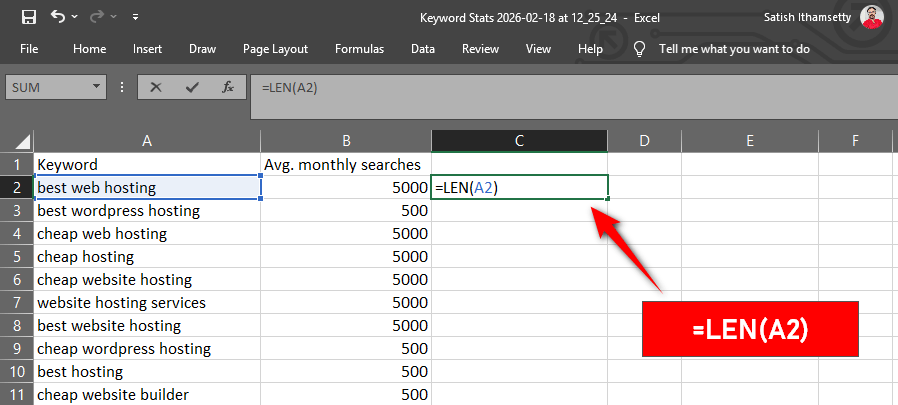Click the Undo arrow icon
The height and width of the screenshot is (405, 898).
click(x=58, y=17)
